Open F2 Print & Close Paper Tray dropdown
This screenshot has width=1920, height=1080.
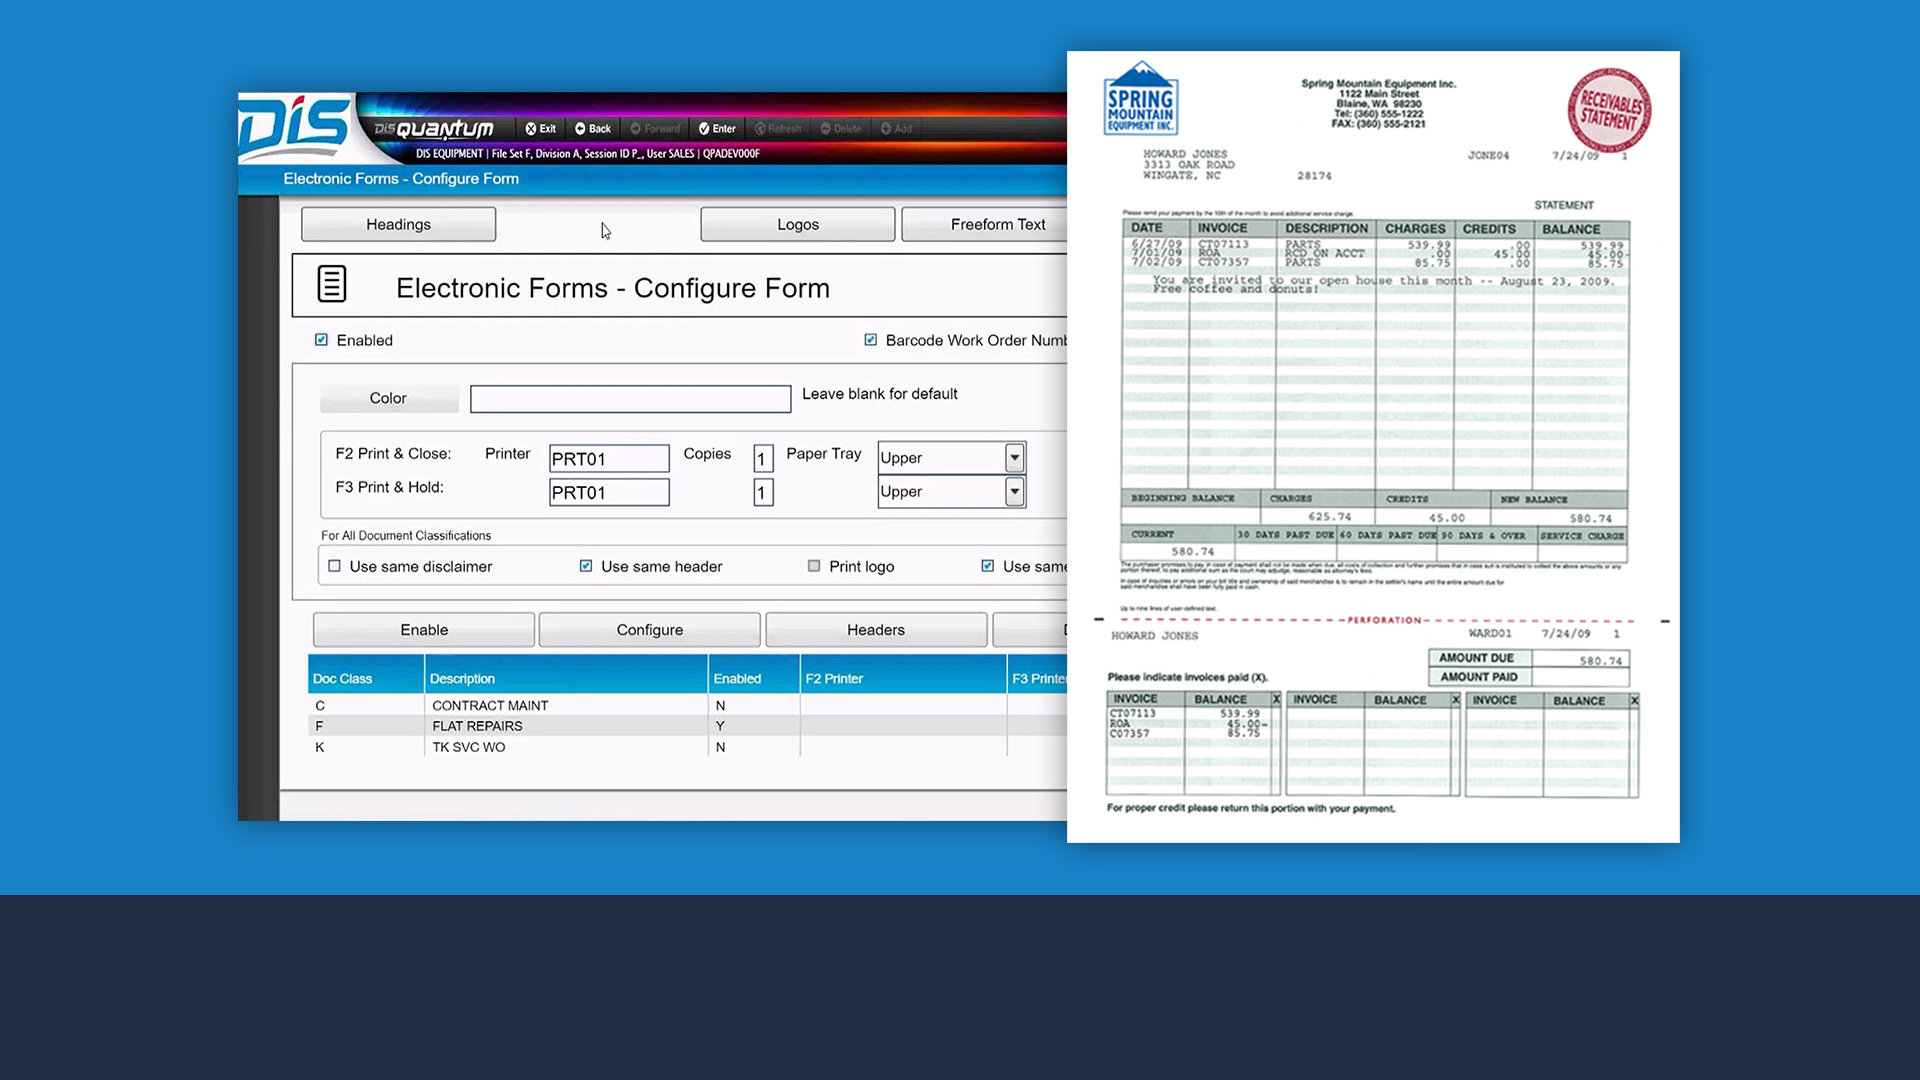point(1014,458)
